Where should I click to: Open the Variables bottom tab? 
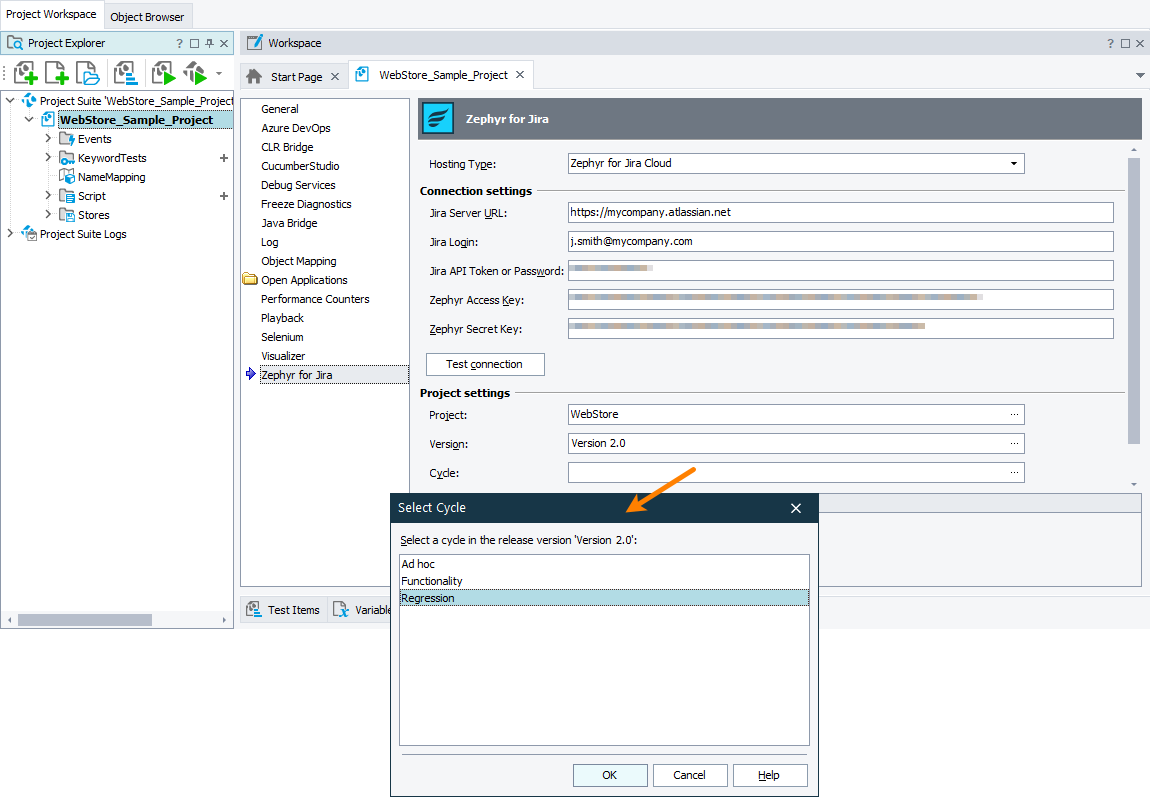click(361, 609)
